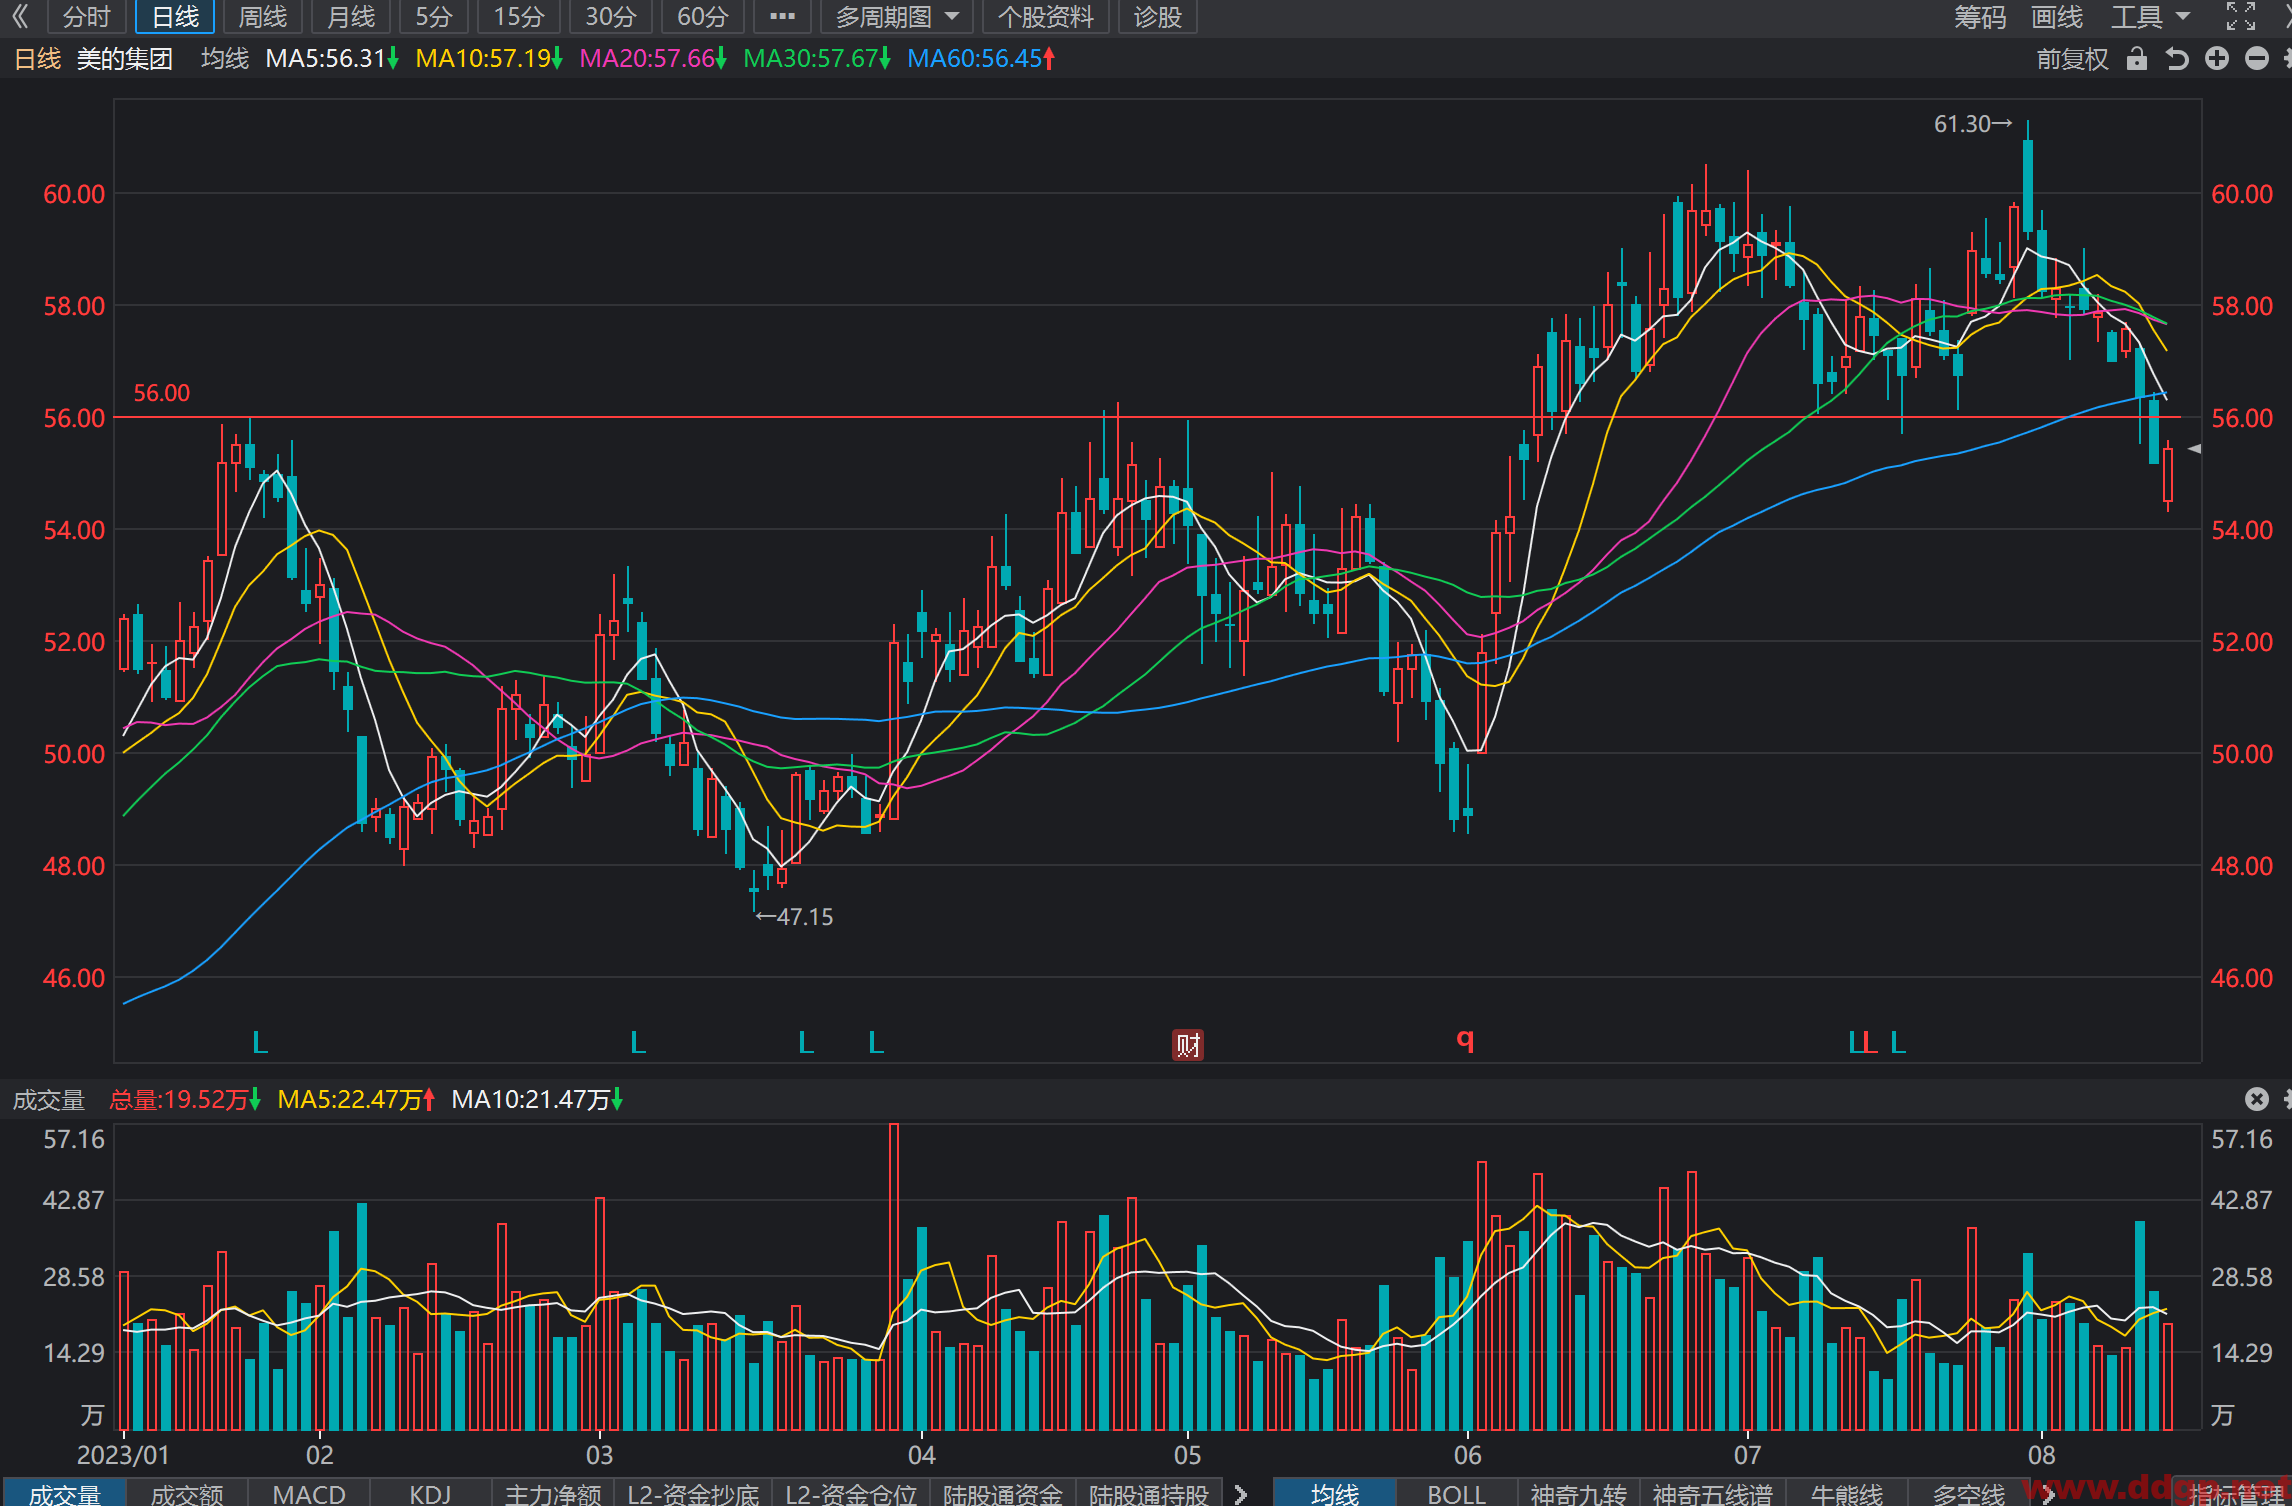Select the 主力净额 indicator tab
This screenshot has height=1506, width=2292.
[x=553, y=1493]
